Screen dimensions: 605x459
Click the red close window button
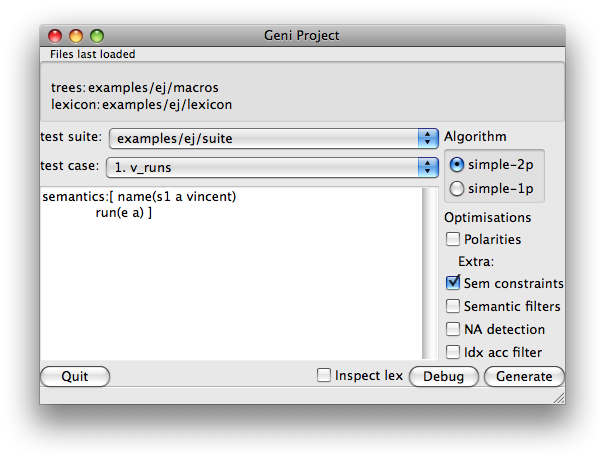coord(55,36)
